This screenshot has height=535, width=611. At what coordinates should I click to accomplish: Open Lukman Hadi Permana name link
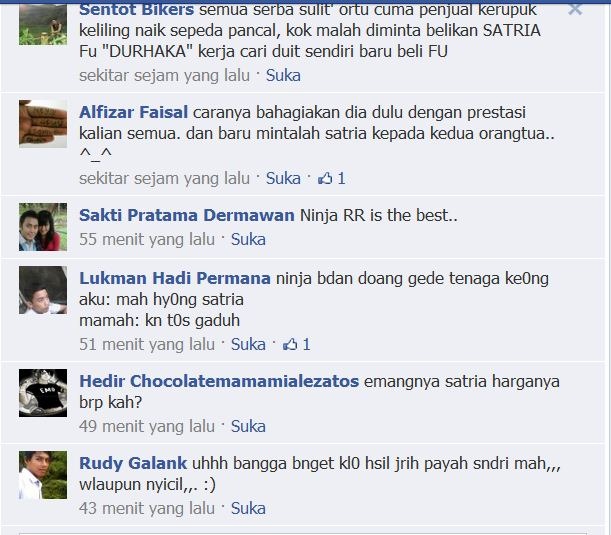[x=175, y=278]
